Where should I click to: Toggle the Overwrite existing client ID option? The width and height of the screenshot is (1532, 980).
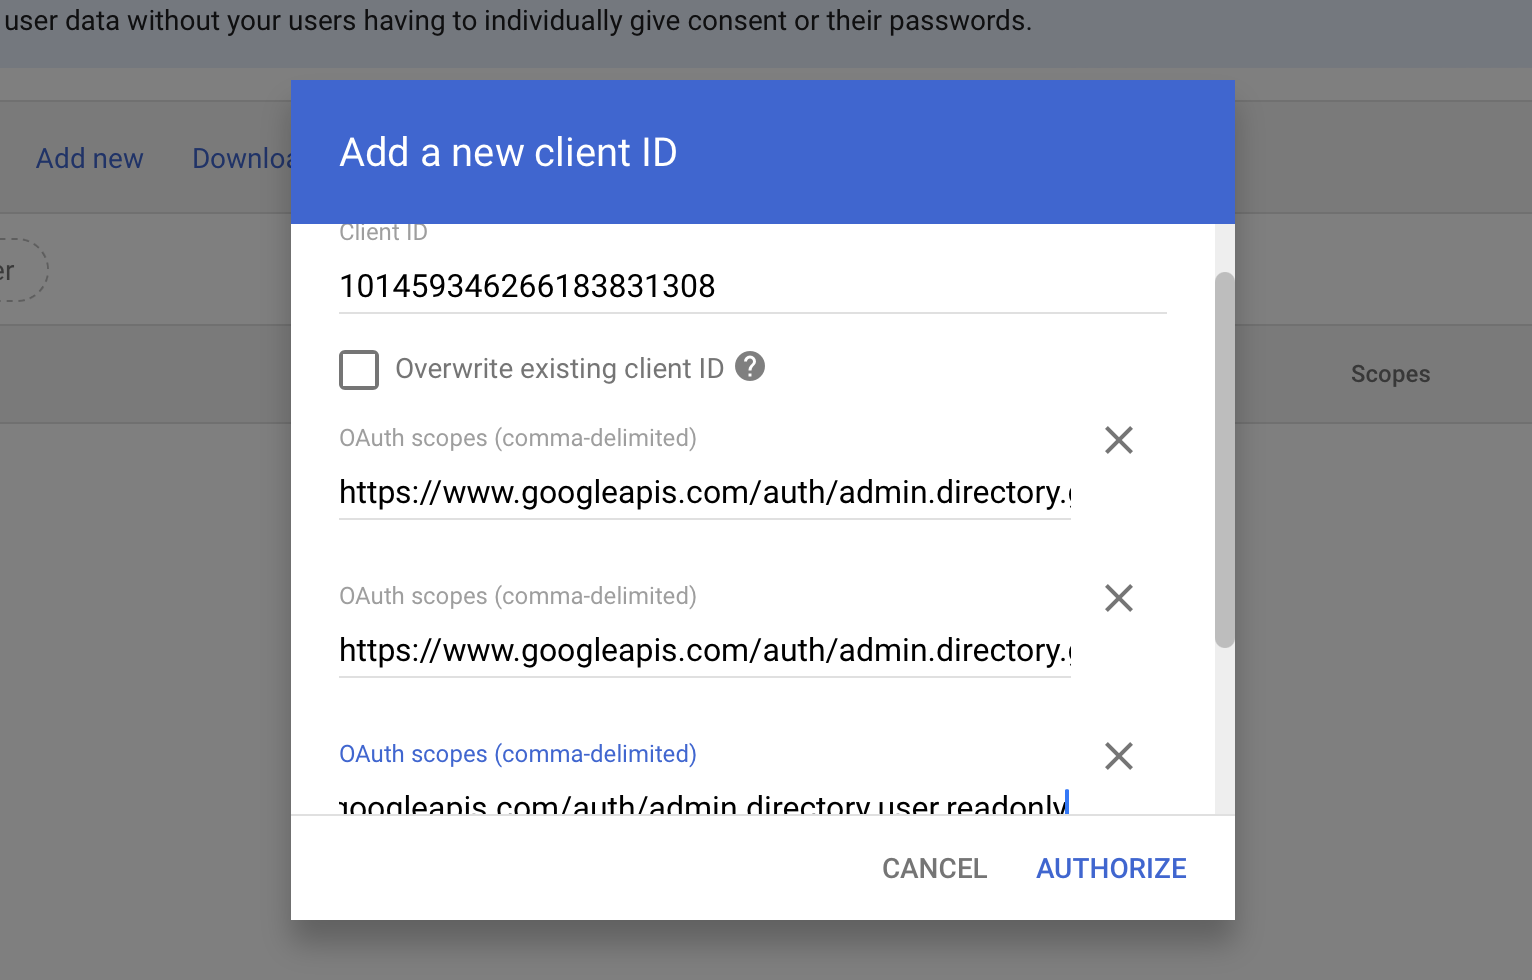pyautogui.click(x=359, y=370)
